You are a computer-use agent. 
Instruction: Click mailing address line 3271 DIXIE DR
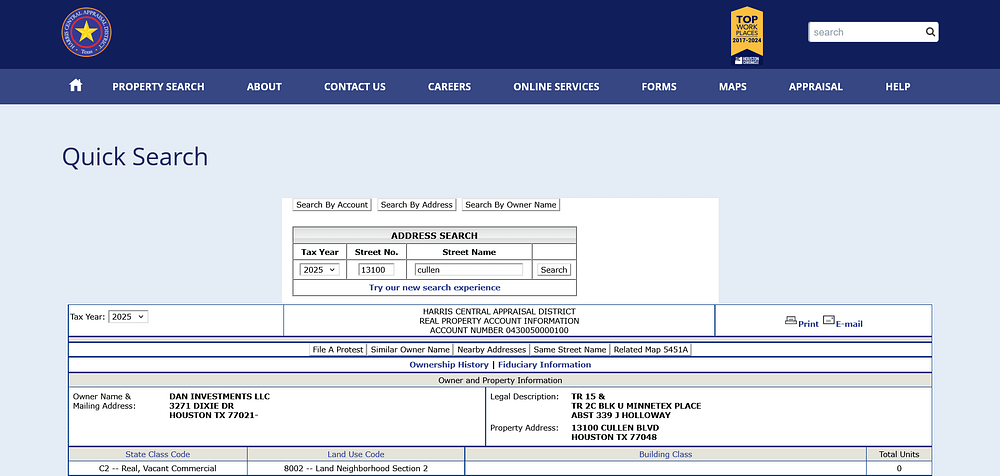coord(202,406)
